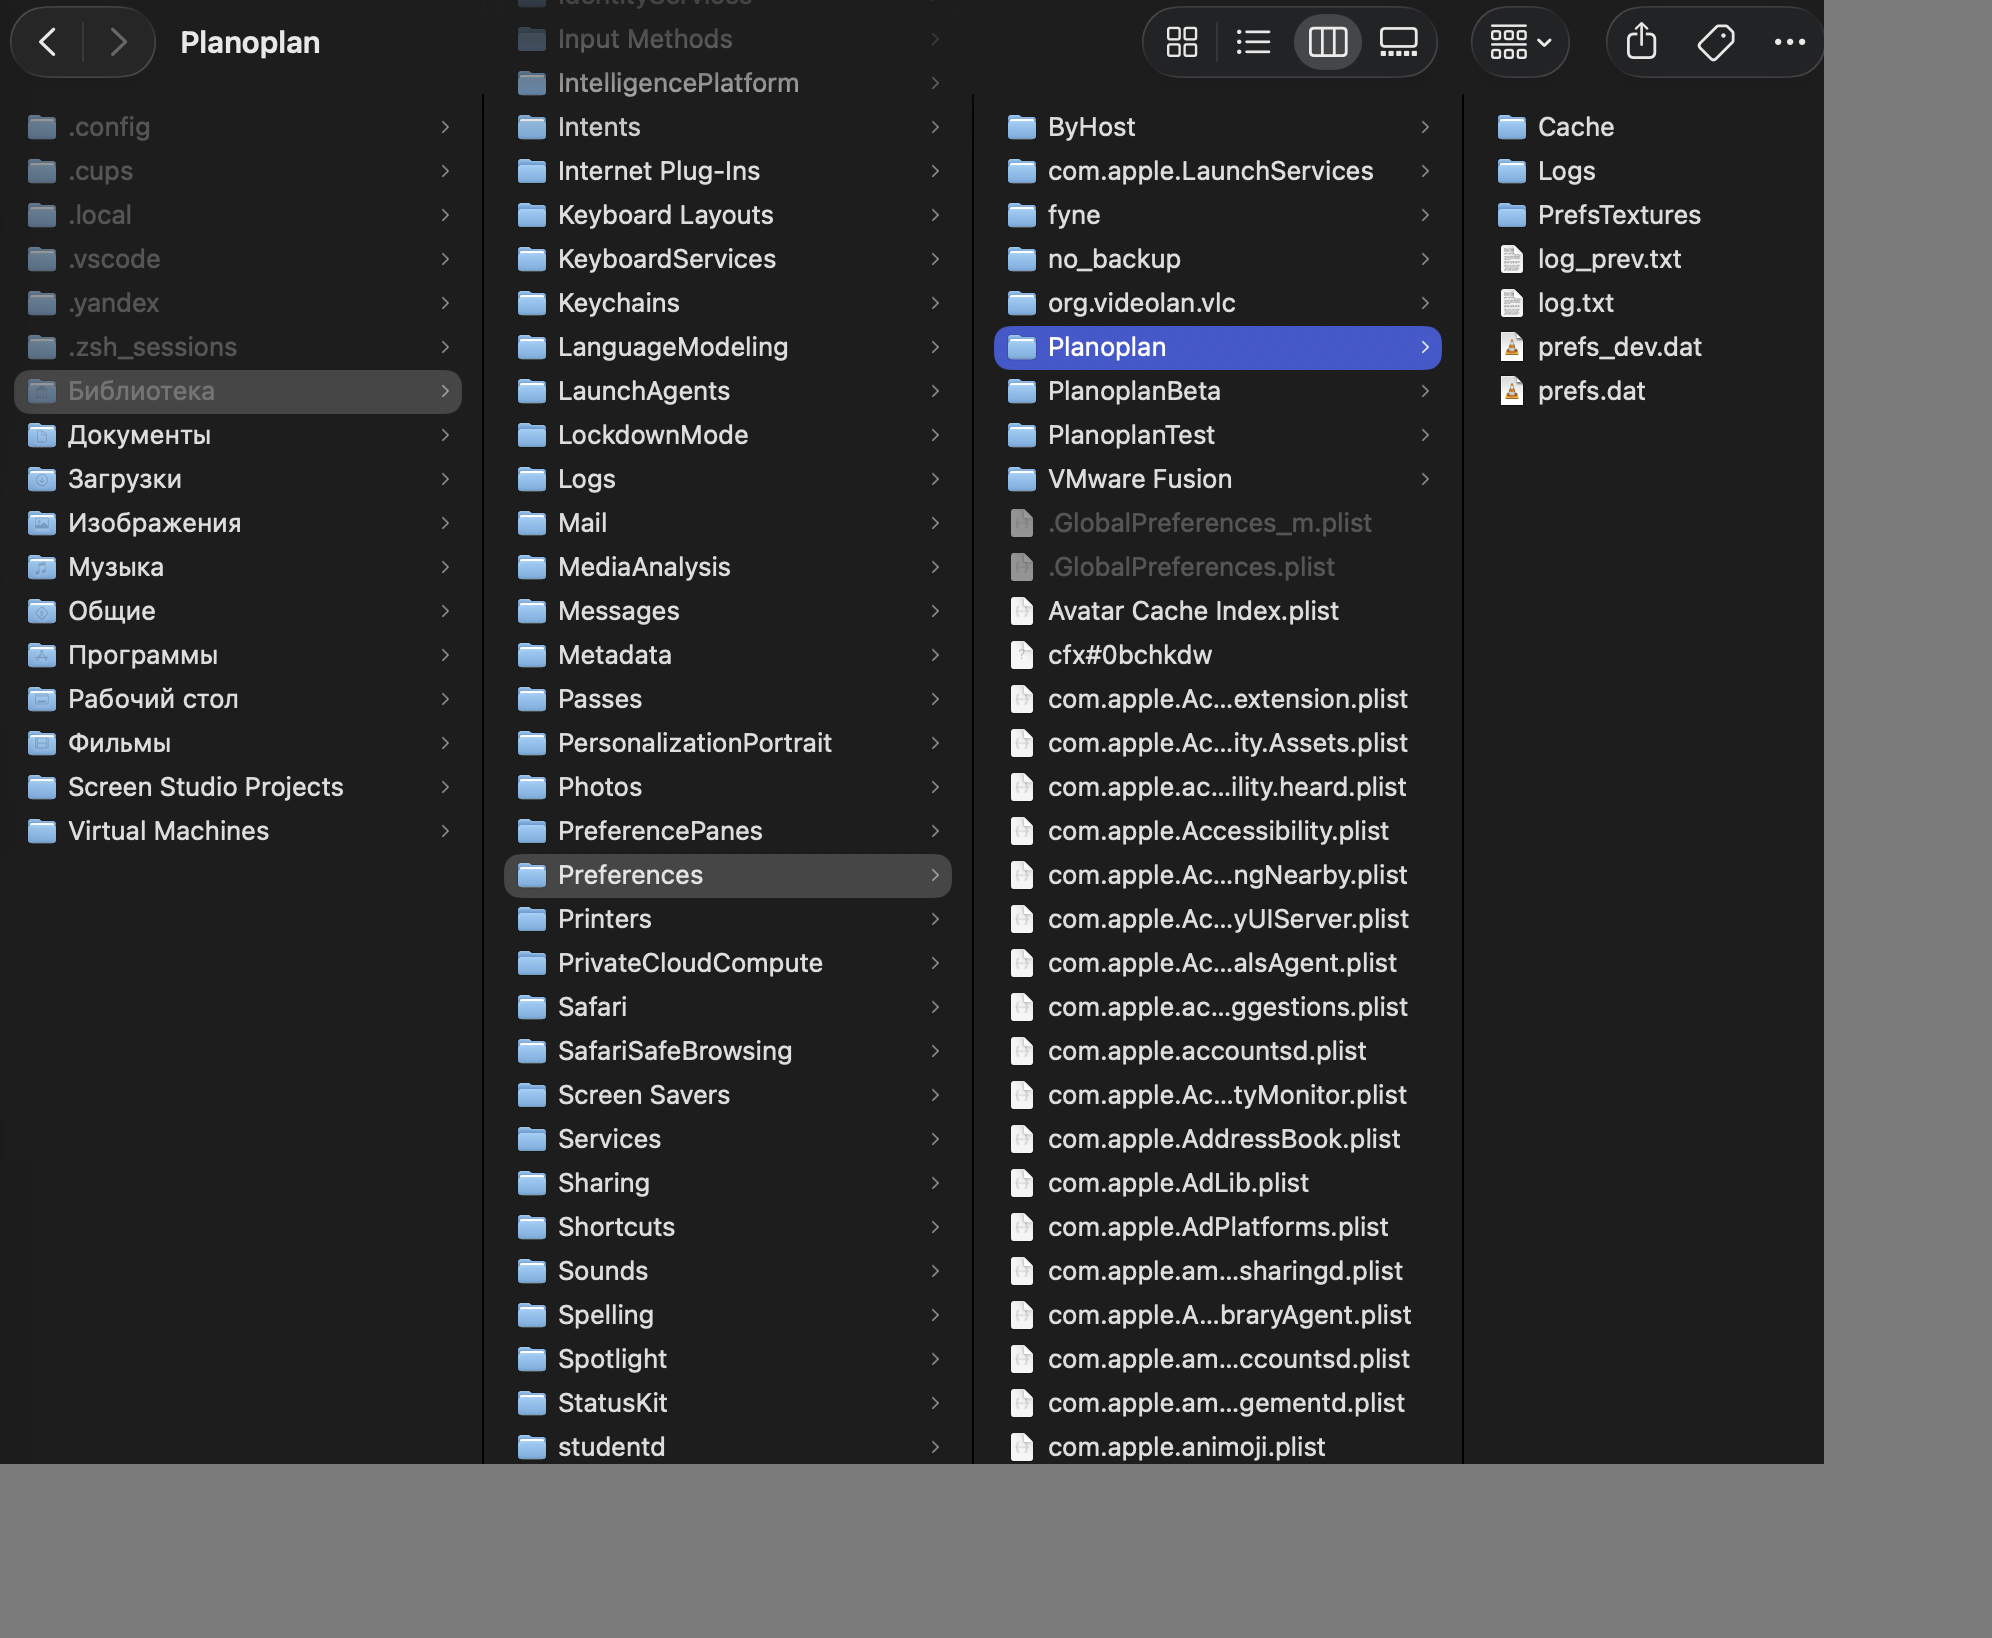Click the Forward navigation arrow
Viewport: 1992px width, 1638px height.
coord(119,42)
